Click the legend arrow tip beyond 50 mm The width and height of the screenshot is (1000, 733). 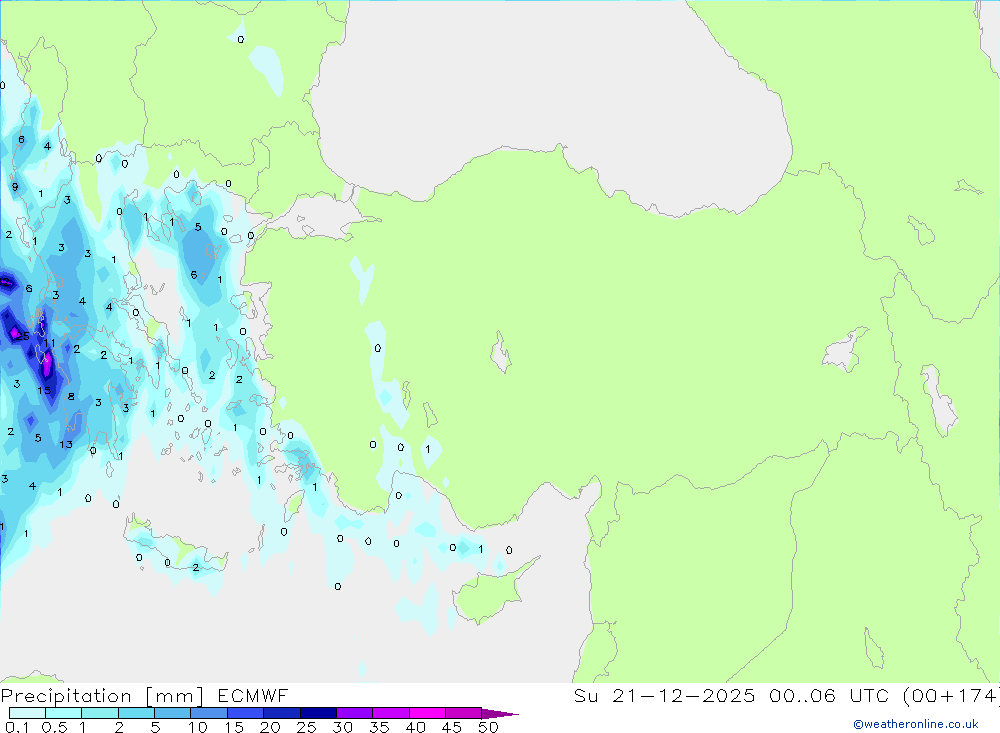[x=503, y=714]
